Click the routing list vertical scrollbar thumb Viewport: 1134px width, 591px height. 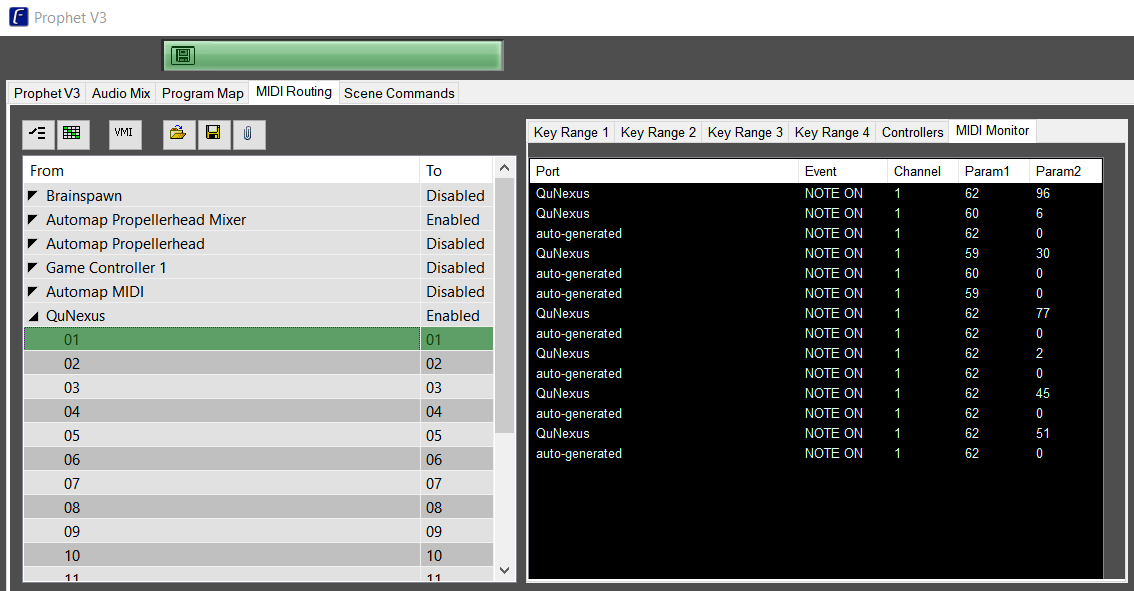coord(505,305)
